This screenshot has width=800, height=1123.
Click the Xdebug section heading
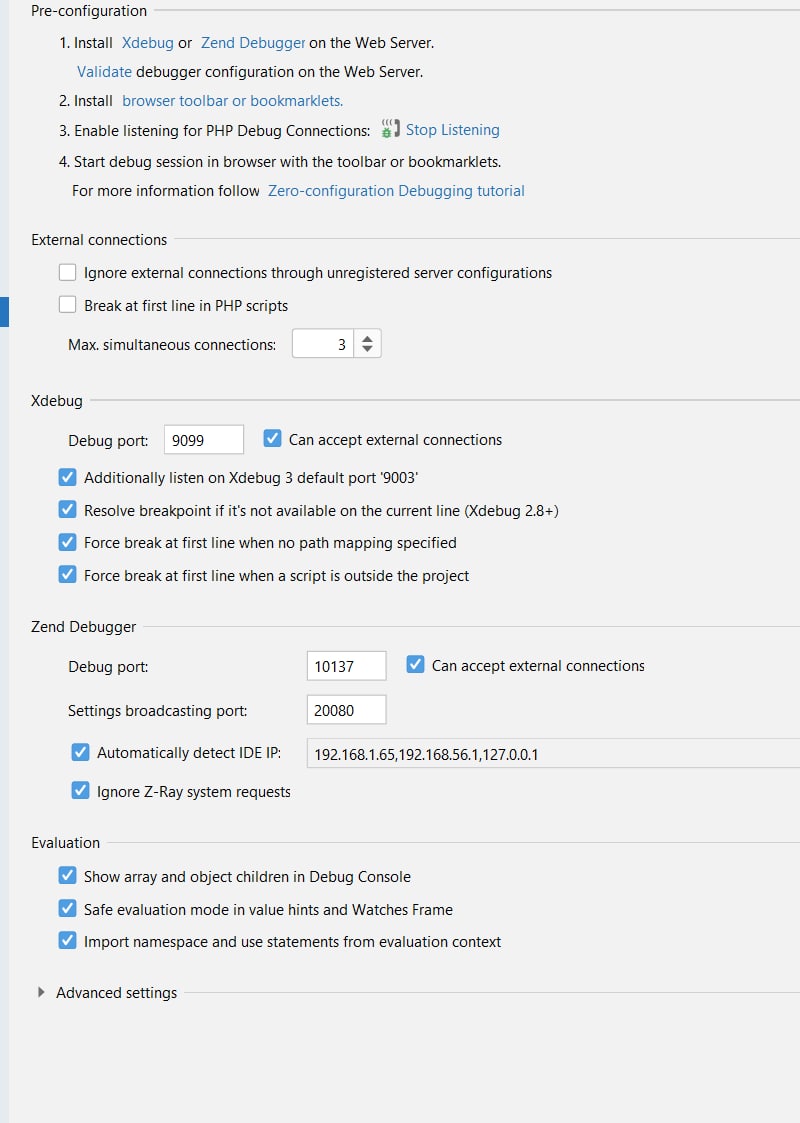pyautogui.click(x=57, y=401)
